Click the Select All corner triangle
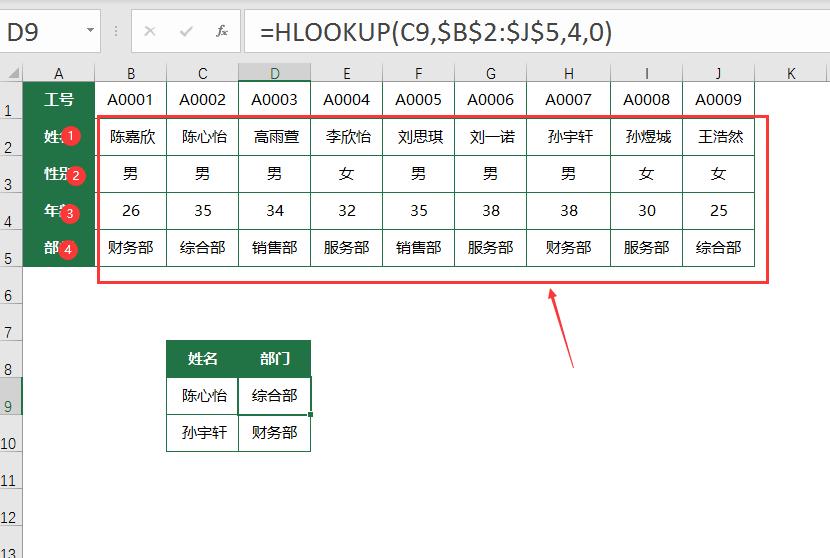Screen dimensions: 830x558 pyautogui.click(x=12, y=73)
